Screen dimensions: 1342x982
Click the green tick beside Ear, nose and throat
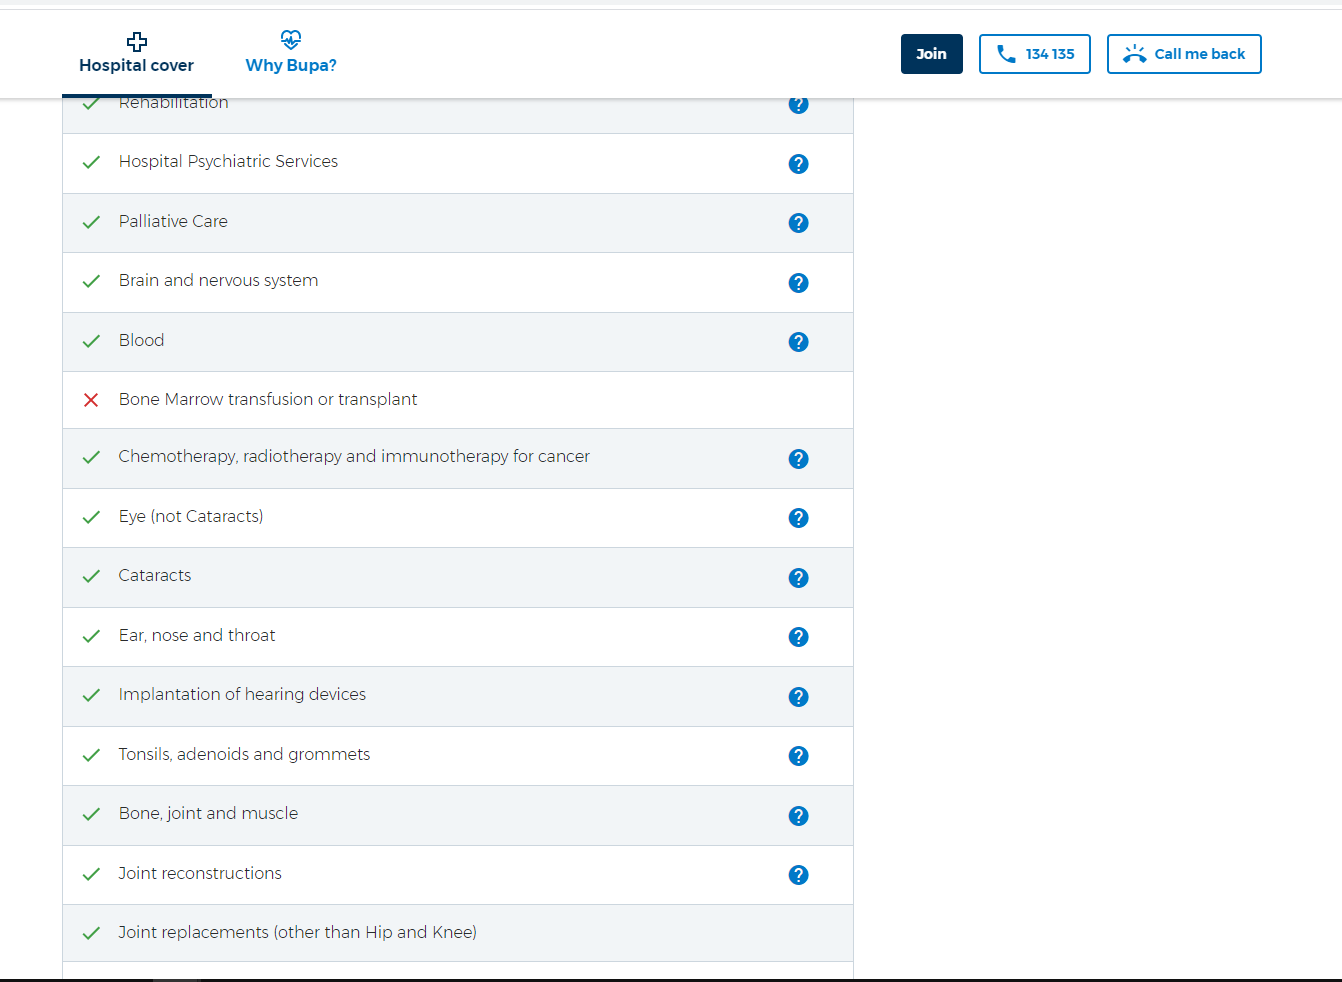91,636
